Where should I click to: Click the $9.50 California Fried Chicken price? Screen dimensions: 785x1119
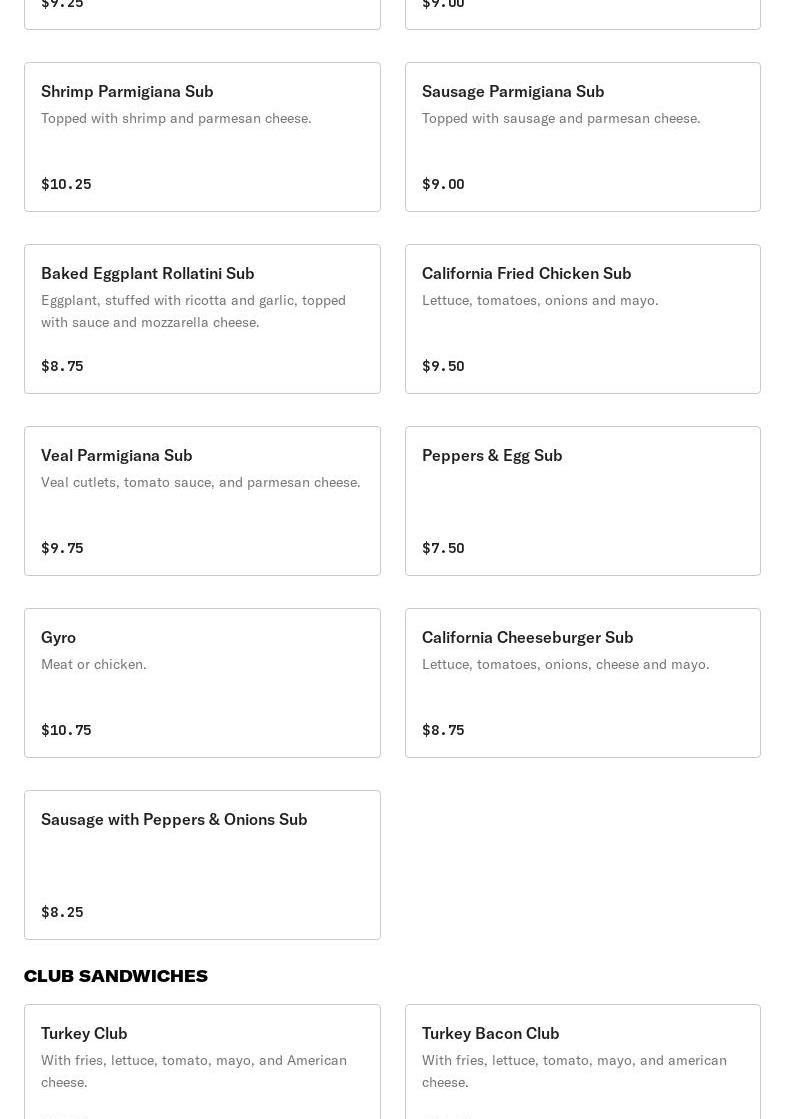coord(443,366)
